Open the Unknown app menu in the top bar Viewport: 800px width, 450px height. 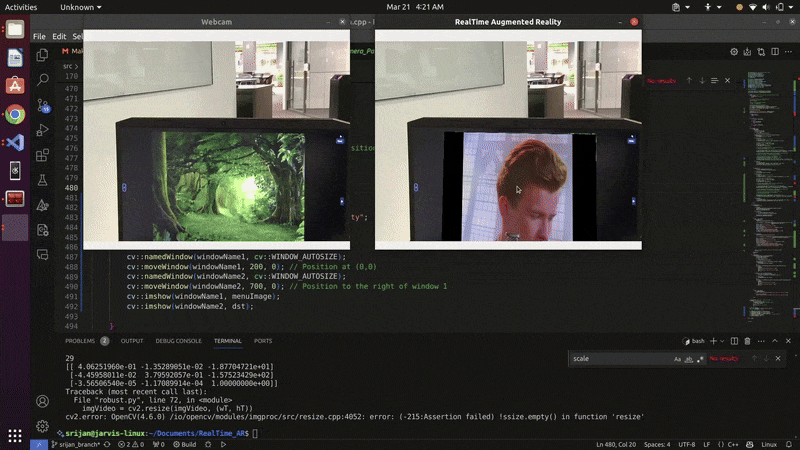click(81, 7)
